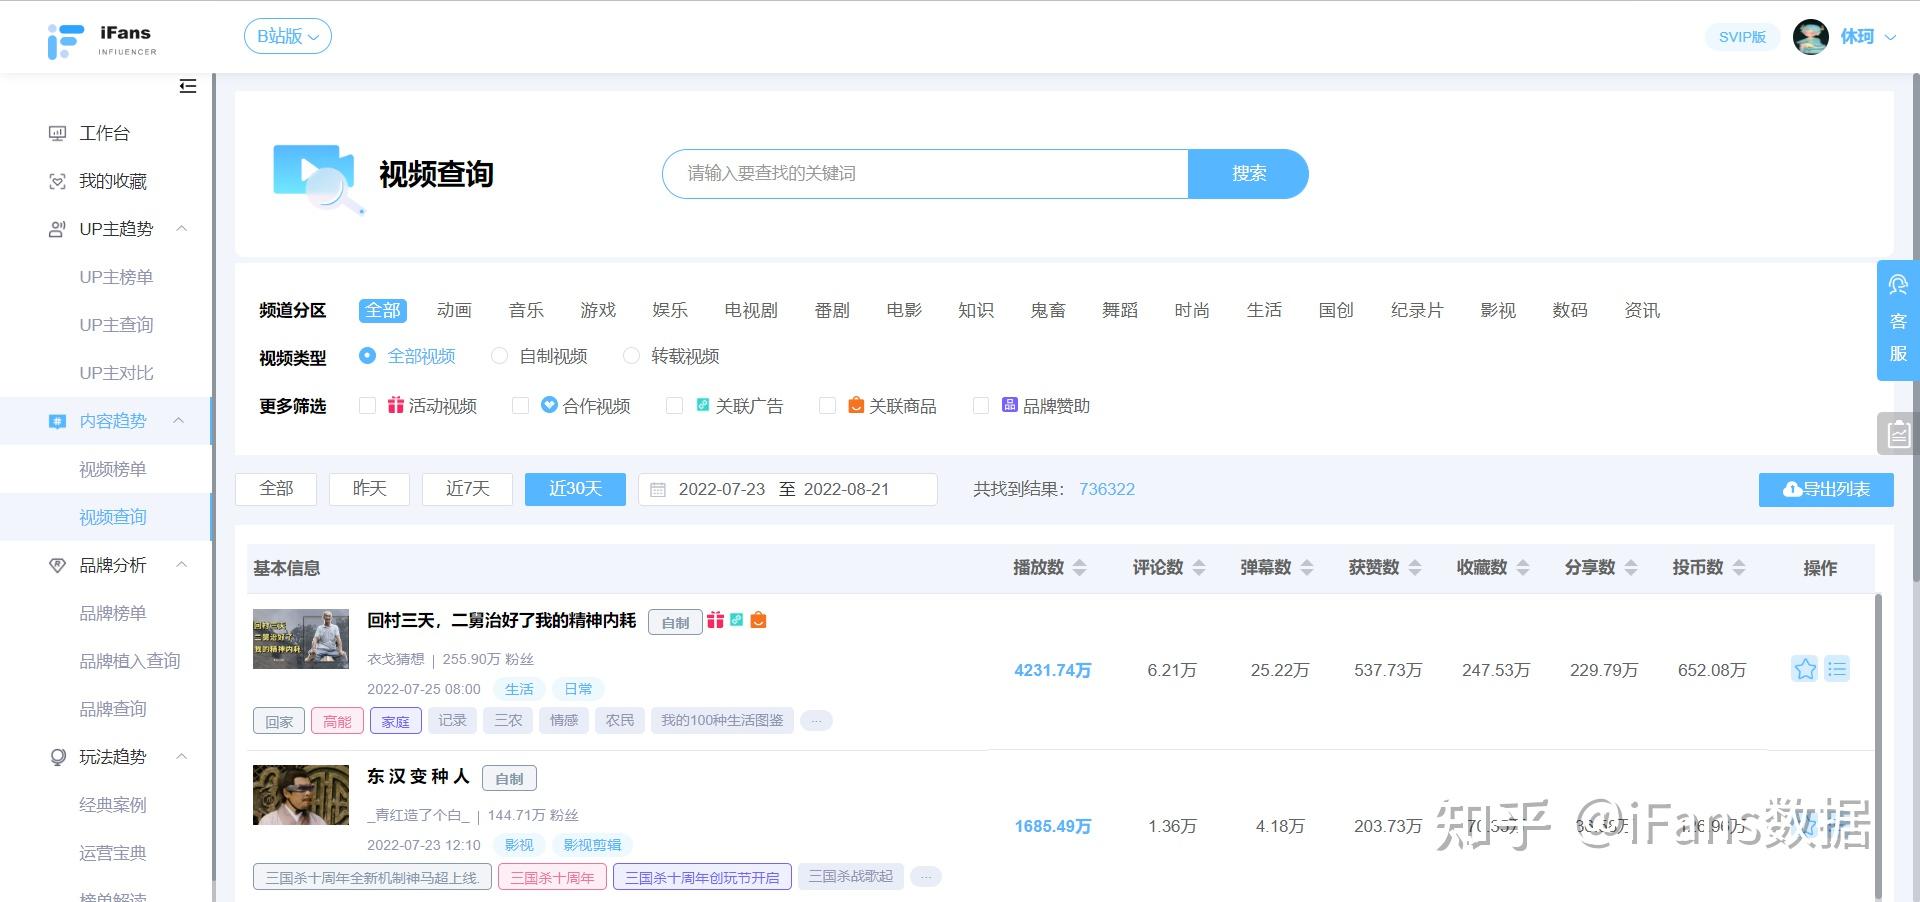This screenshot has height=902, width=1920.
Task: Open the date range picker field
Action: 788,490
